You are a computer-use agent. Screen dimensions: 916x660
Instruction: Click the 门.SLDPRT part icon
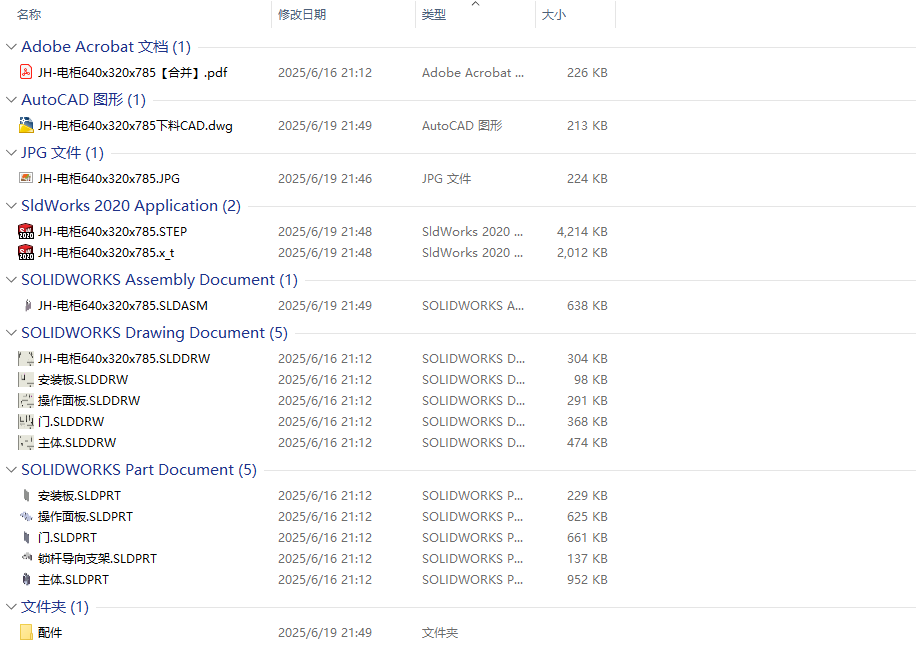tap(26, 537)
